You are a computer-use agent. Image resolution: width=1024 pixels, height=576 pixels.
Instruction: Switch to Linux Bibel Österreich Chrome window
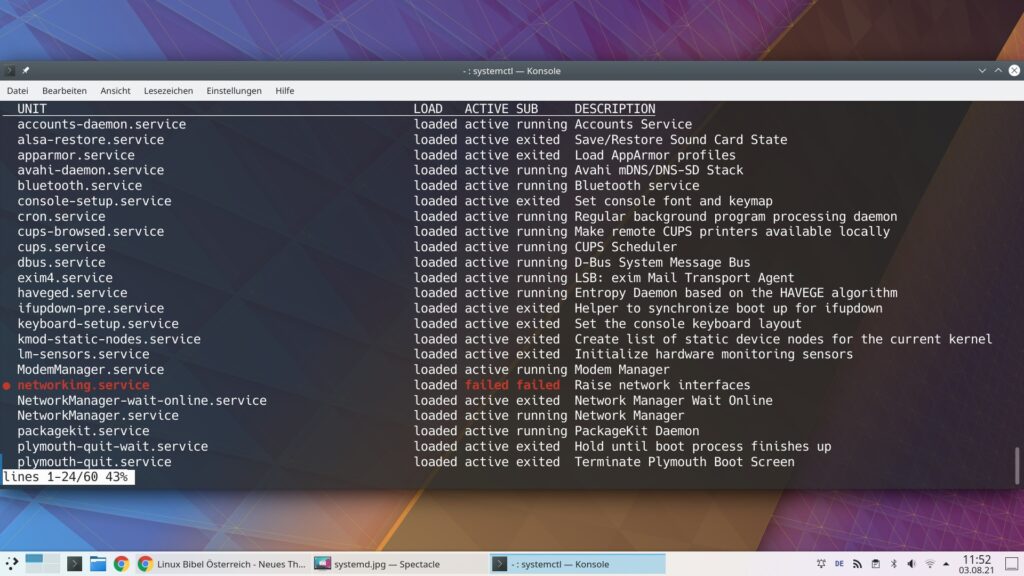tap(222, 564)
